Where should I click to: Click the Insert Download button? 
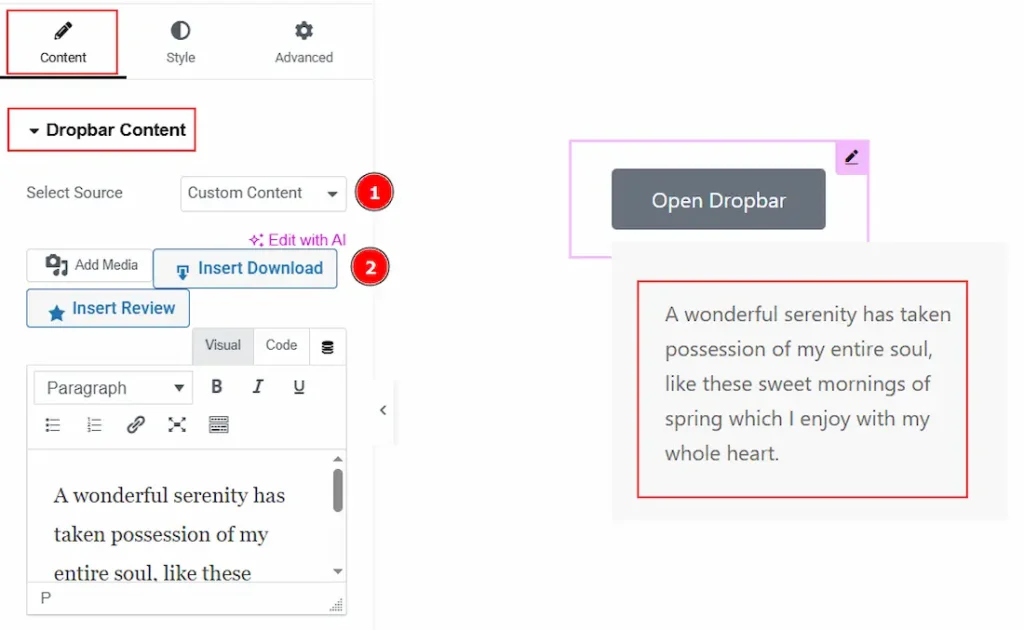[x=245, y=268]
